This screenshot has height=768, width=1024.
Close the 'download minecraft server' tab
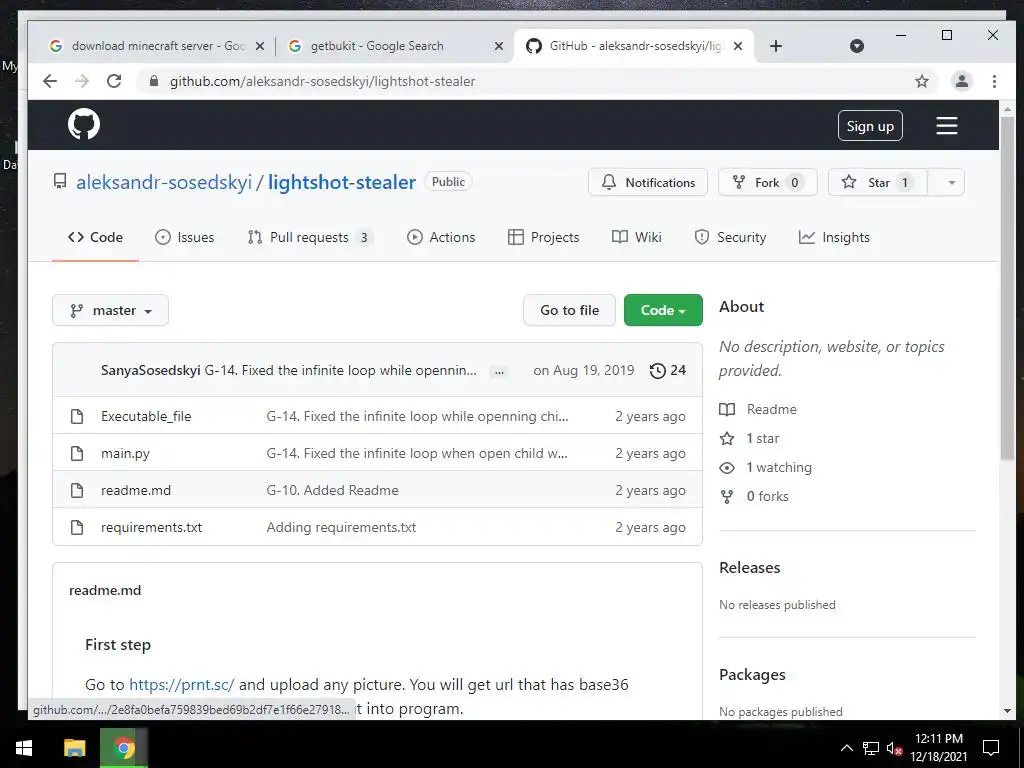point(259,46)
